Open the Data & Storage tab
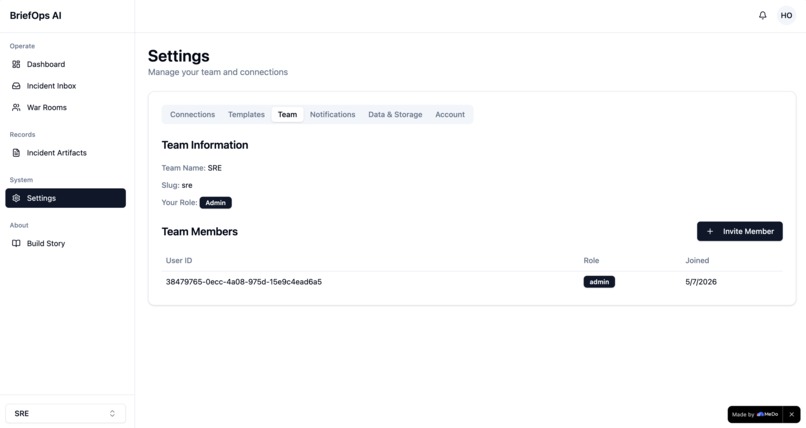The height and width of the screenshot is (428, 806). tap(395, 115)
